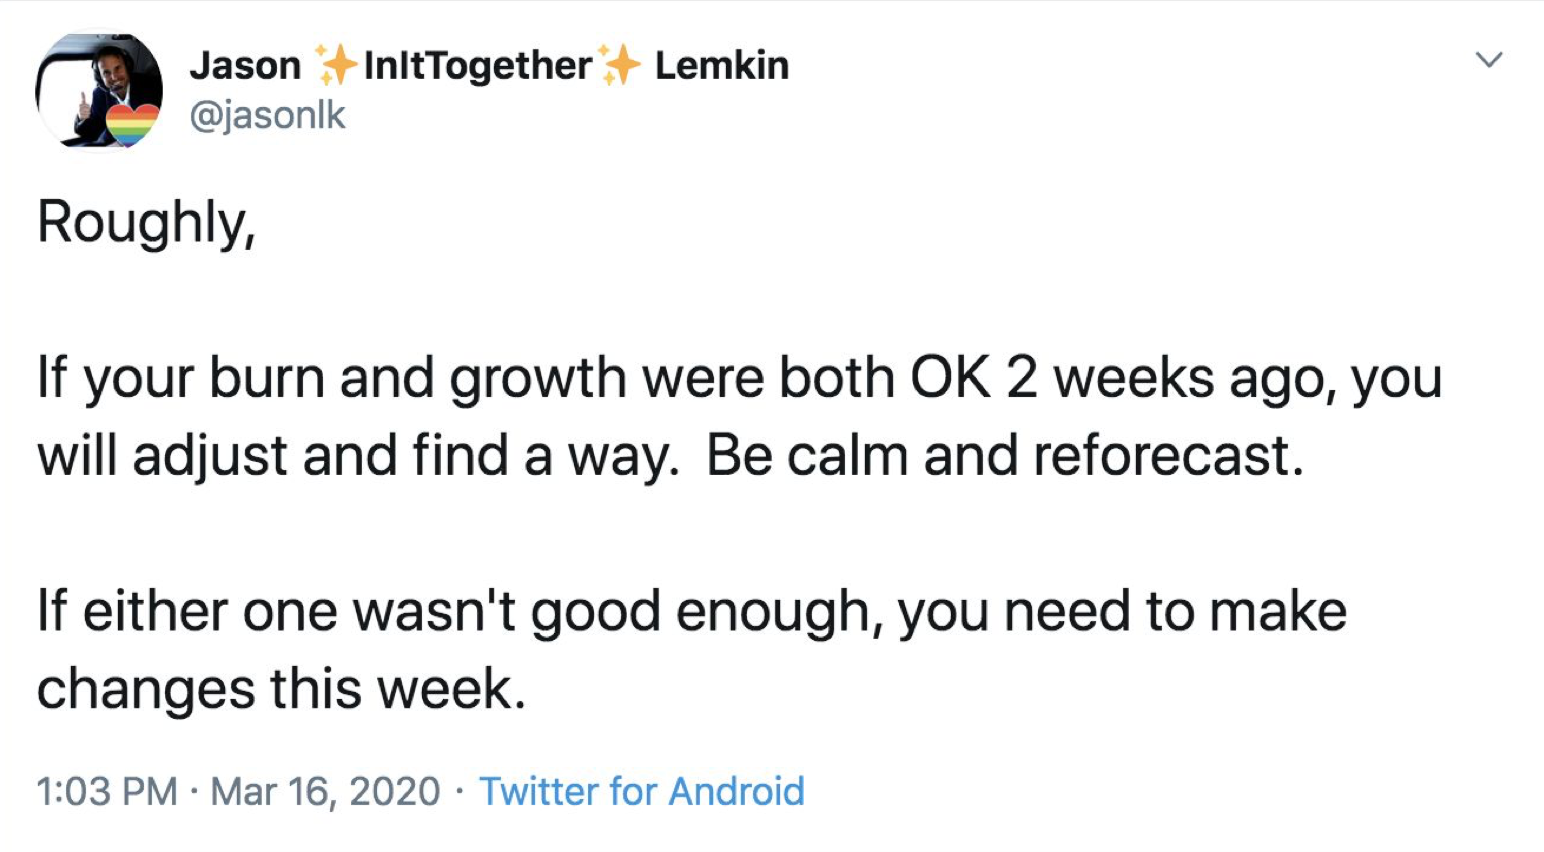Image resolution: width=1544 pixels, height=852 pixels.
Task: Click the "changes this week." line
Action: pyautogui.click(x=281, y=689)
